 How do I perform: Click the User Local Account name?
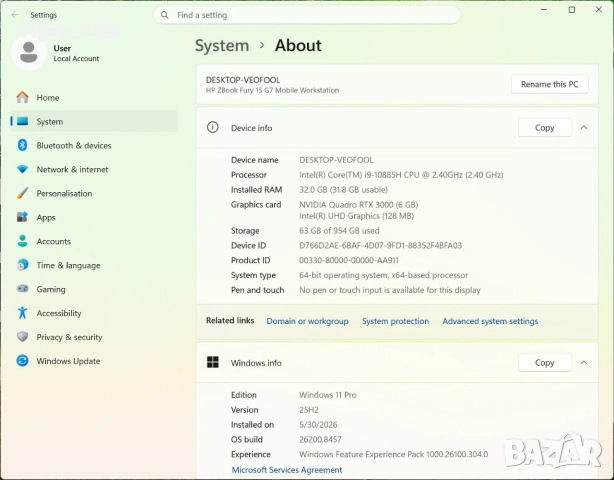(x=76, y=53)
